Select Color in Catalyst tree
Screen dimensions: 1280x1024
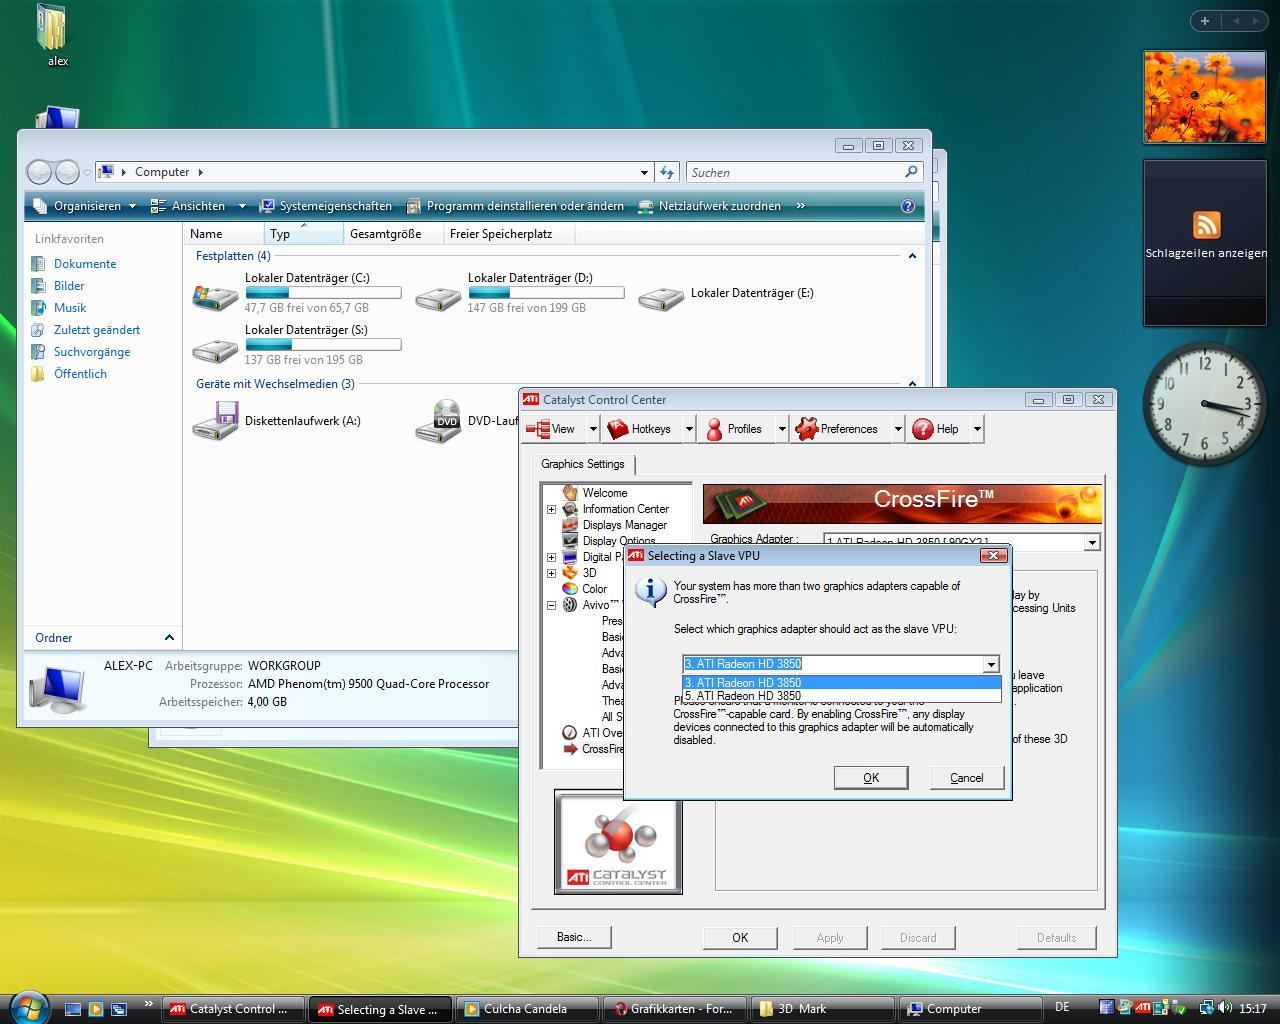pos(594,589)
